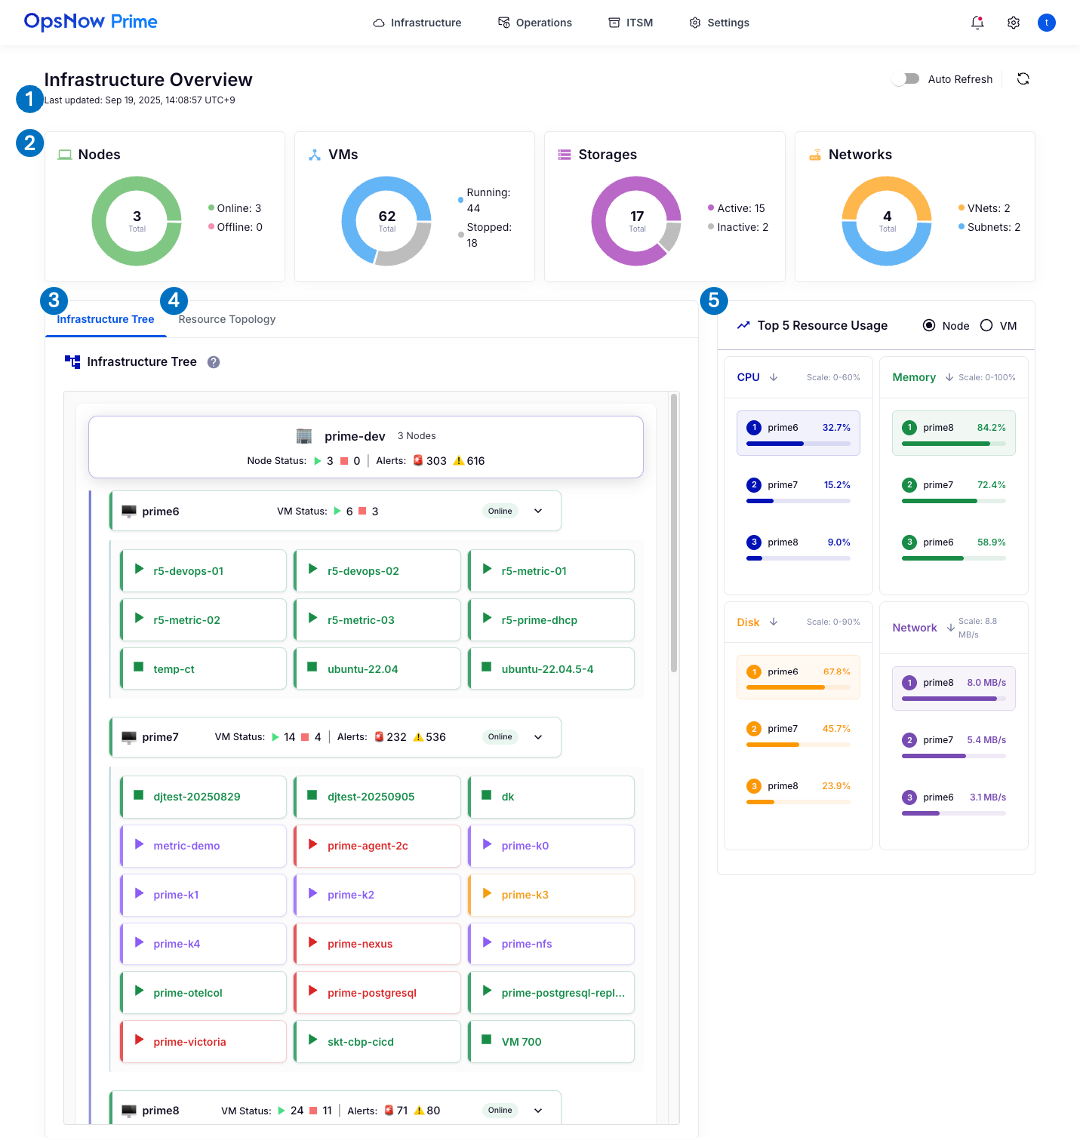
Task: Switch to the Resource Topology tab
Action: click(x=227, y=320)
